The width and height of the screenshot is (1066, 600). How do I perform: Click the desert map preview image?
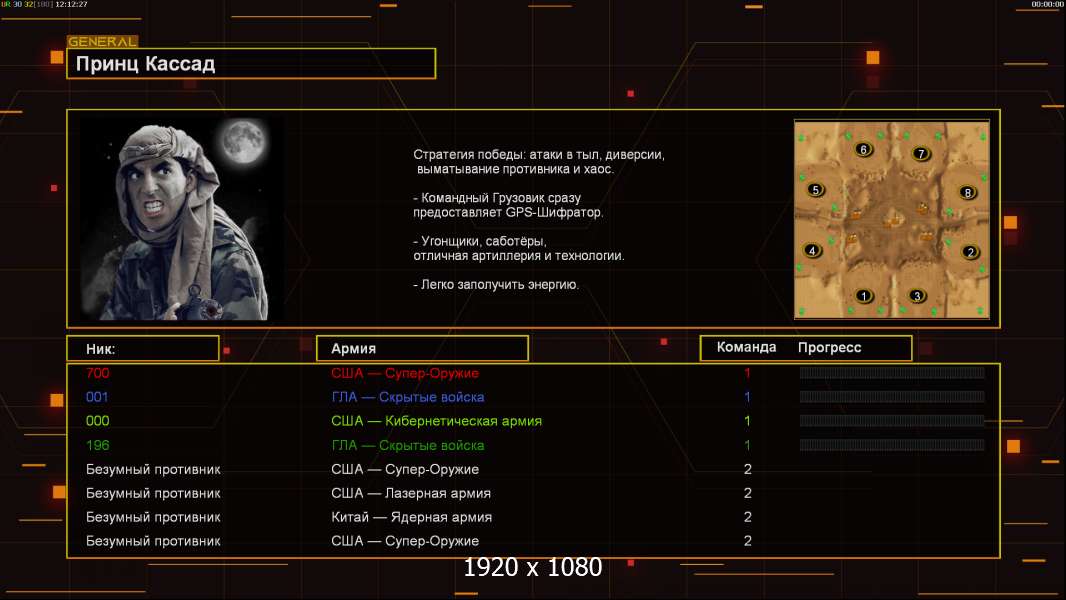(892, 219)
